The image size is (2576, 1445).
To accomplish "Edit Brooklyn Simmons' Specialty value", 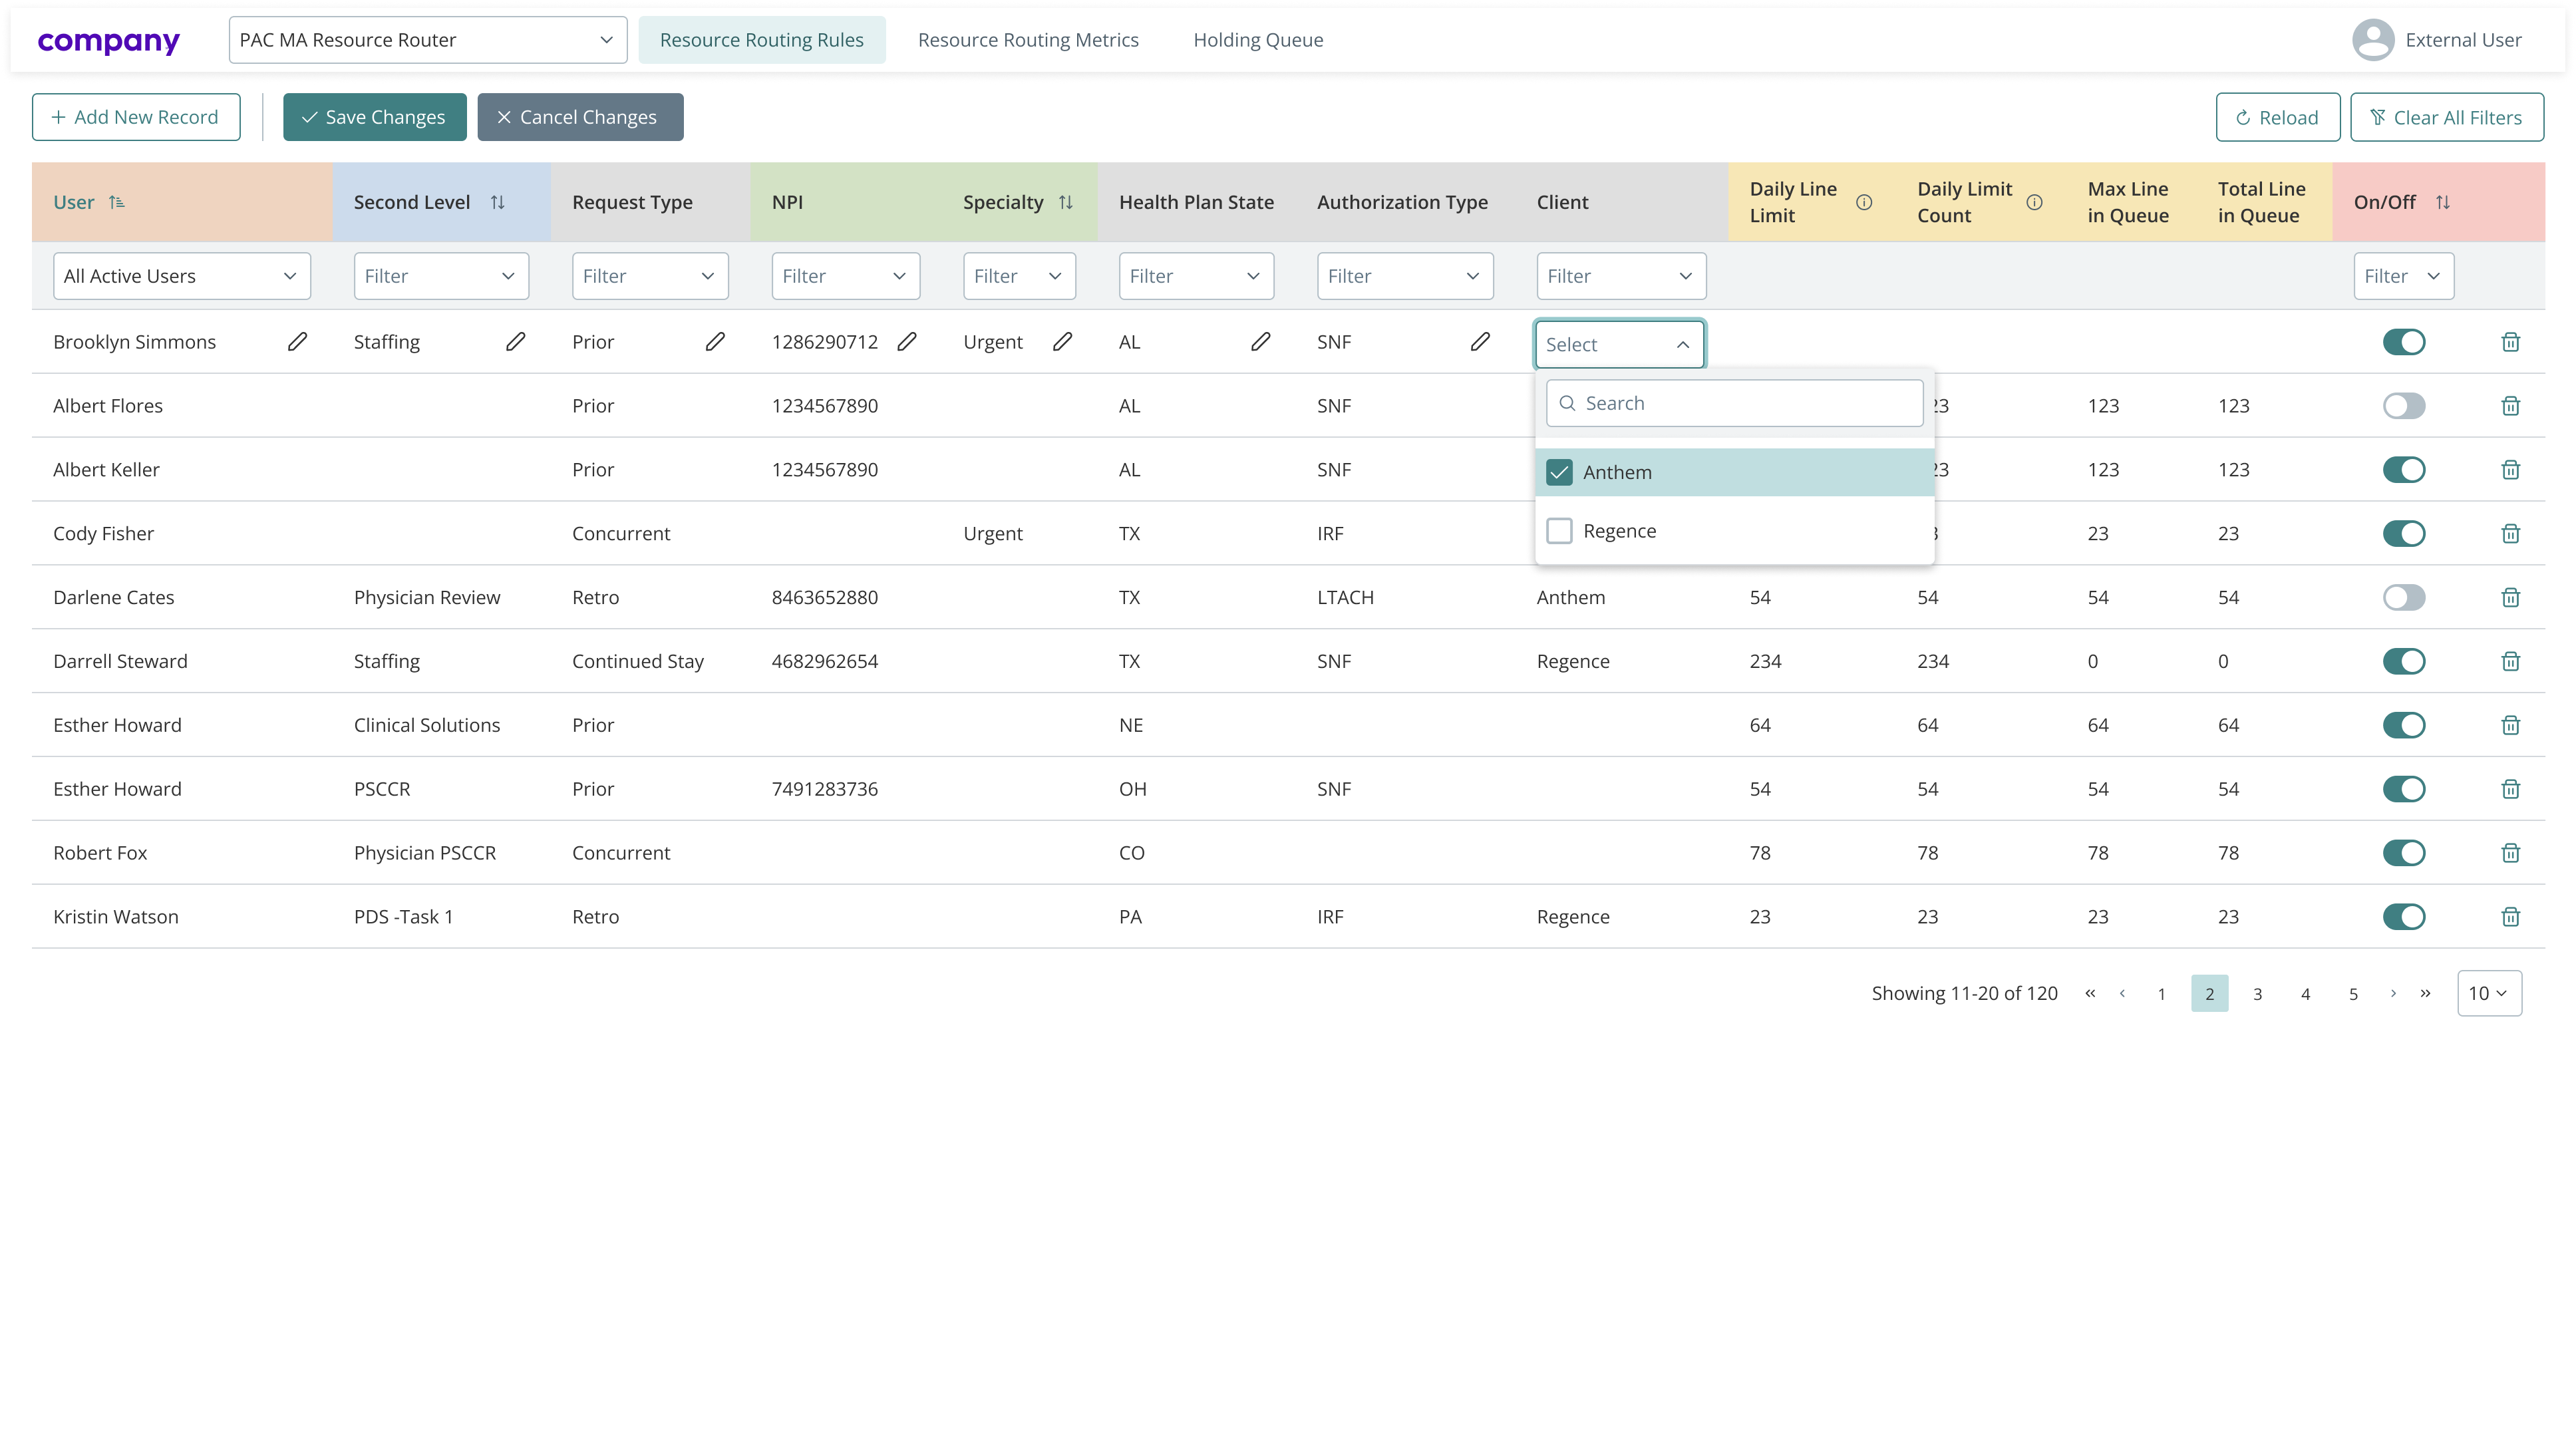I will [x=1062, y=341].
